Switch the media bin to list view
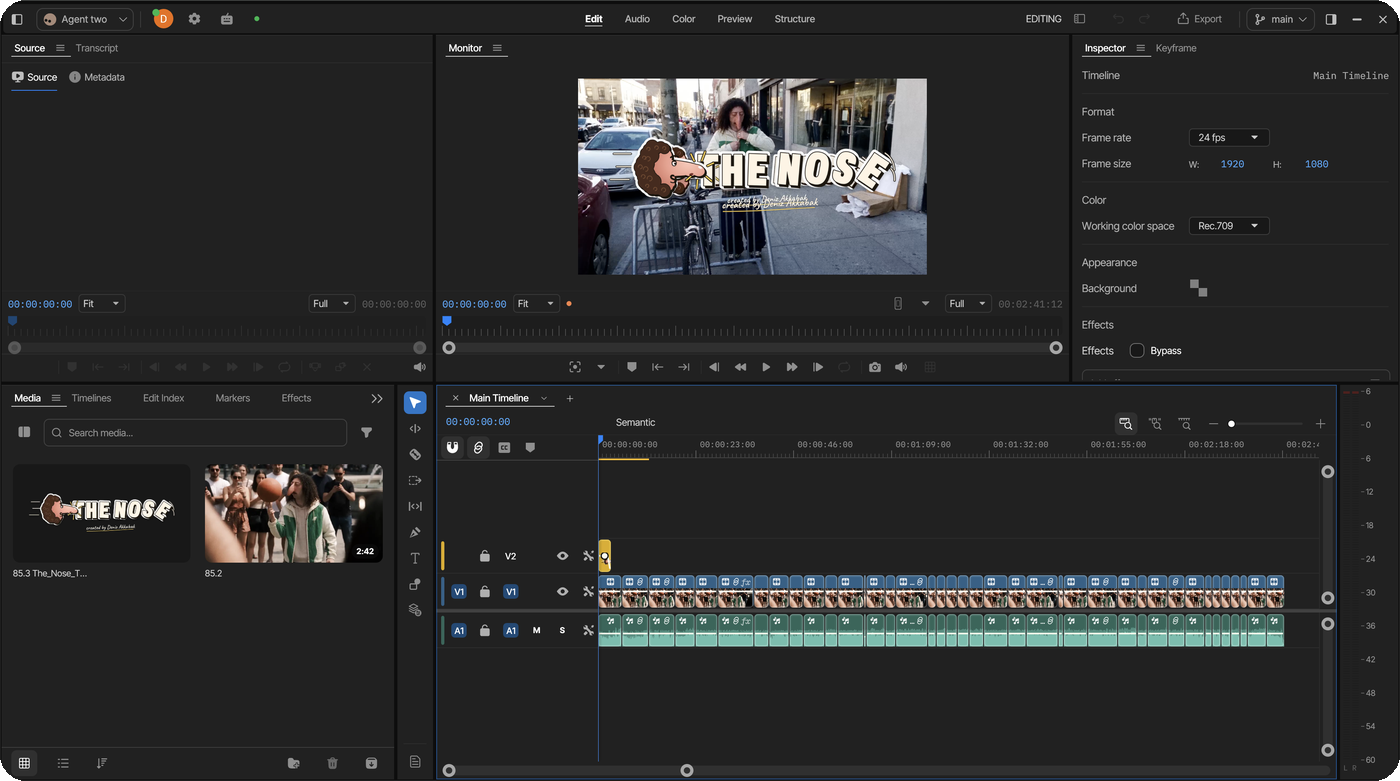1400x781 pixels. pos(63,763)
